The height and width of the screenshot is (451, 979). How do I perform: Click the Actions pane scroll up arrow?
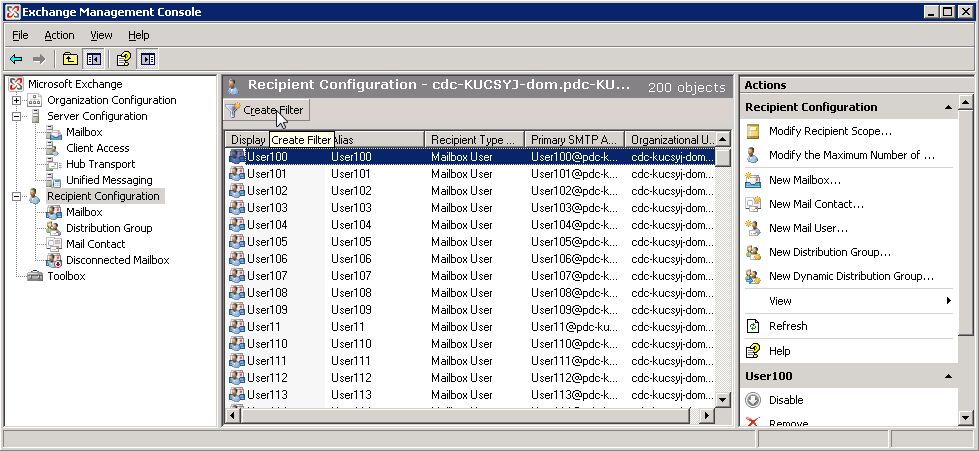pos(965,102)
